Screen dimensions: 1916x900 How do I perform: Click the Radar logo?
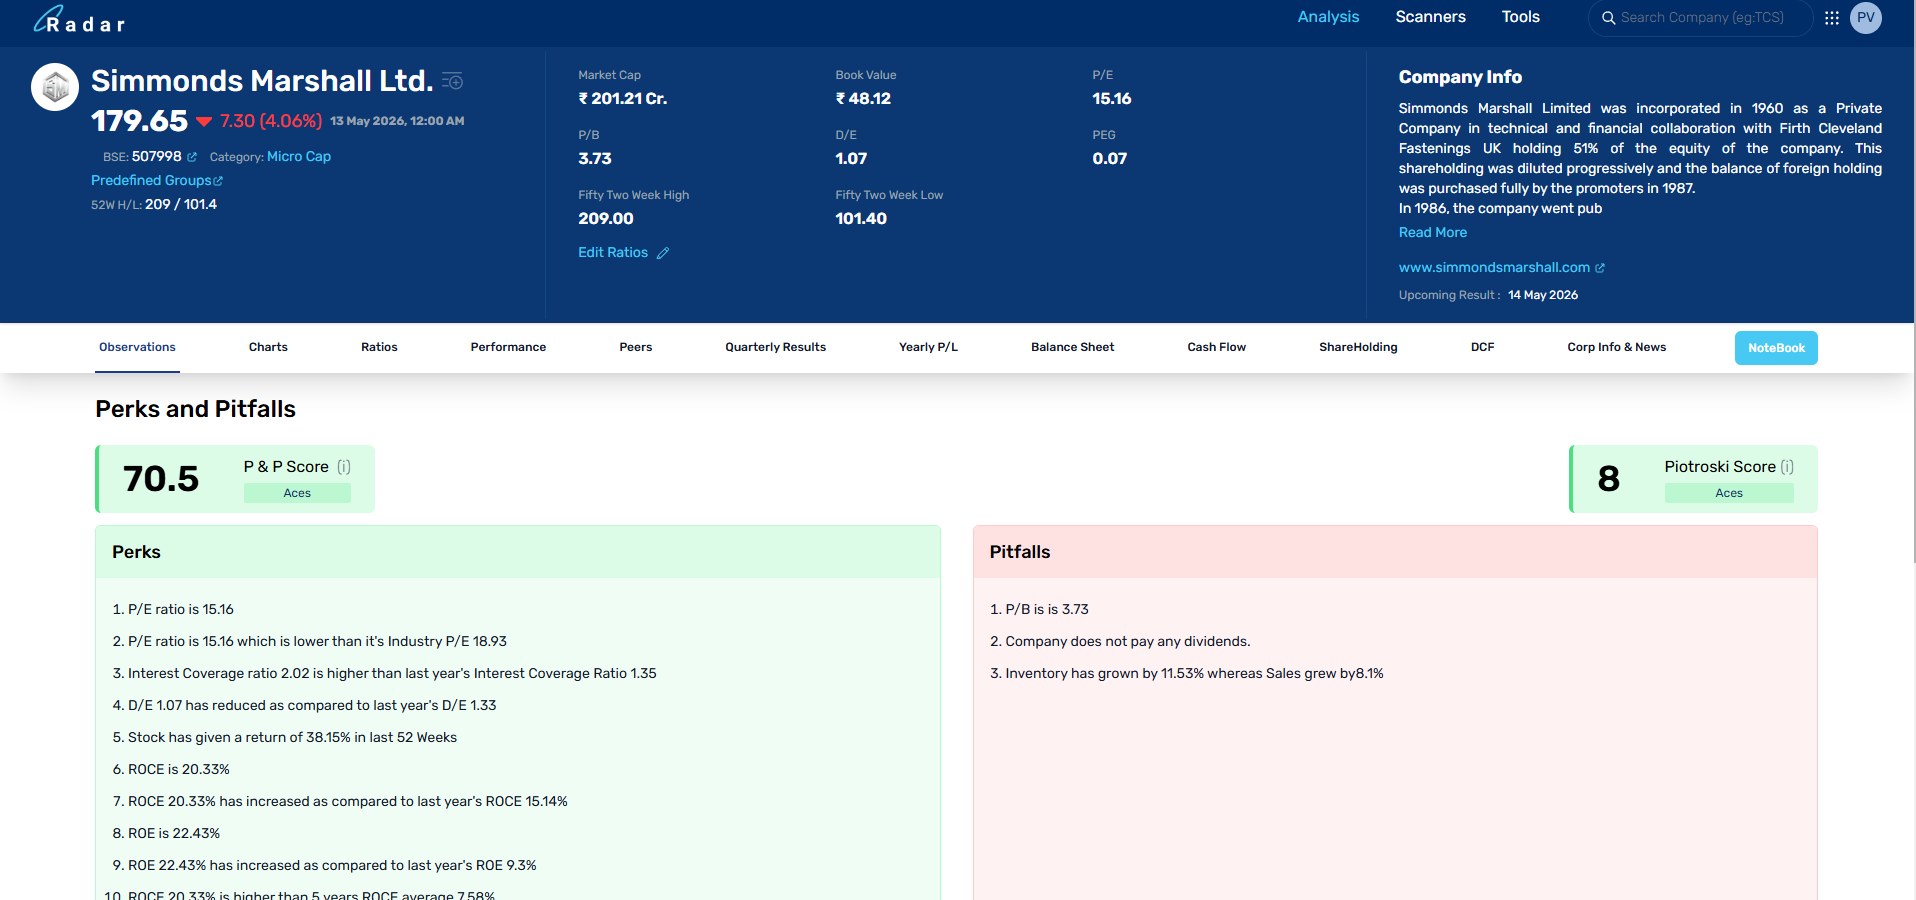[79, 19]
